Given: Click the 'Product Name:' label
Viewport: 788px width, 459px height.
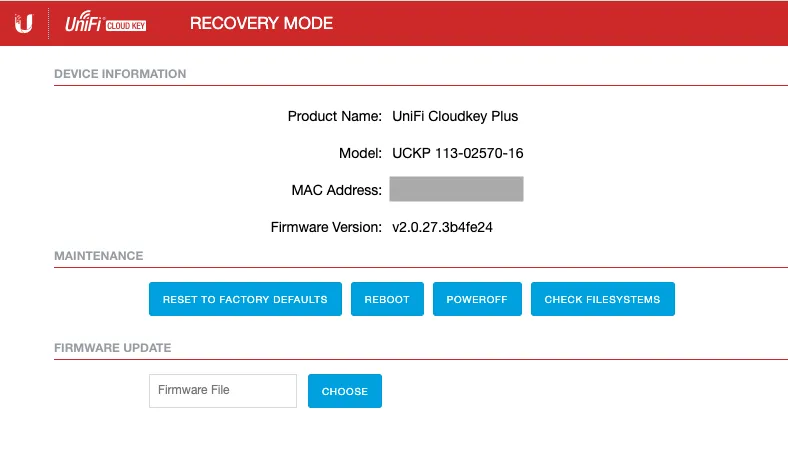Looking at the screenshot, I should [335, 116].
